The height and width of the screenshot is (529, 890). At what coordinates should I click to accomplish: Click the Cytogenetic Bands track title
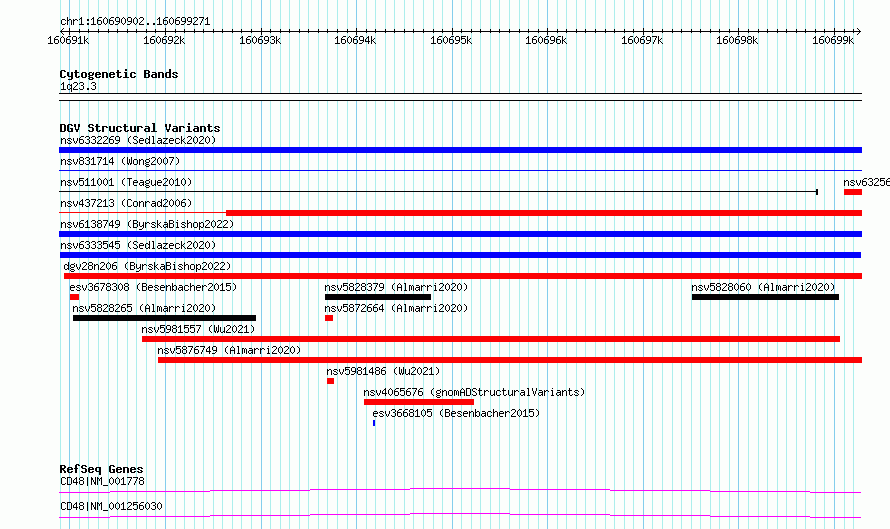click(119, 74)
